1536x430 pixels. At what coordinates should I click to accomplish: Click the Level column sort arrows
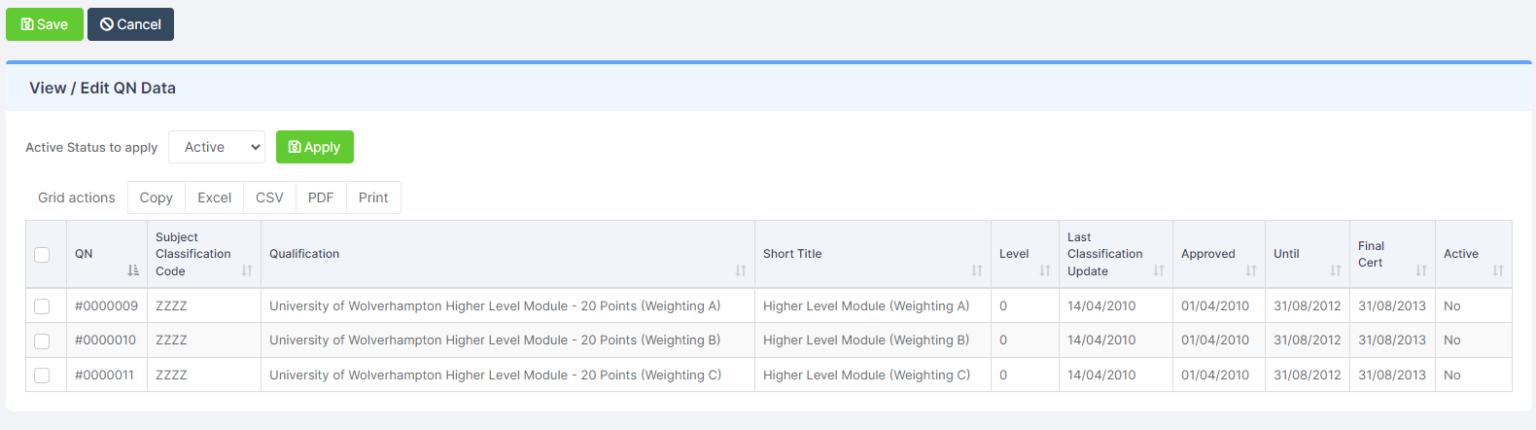1045,270
